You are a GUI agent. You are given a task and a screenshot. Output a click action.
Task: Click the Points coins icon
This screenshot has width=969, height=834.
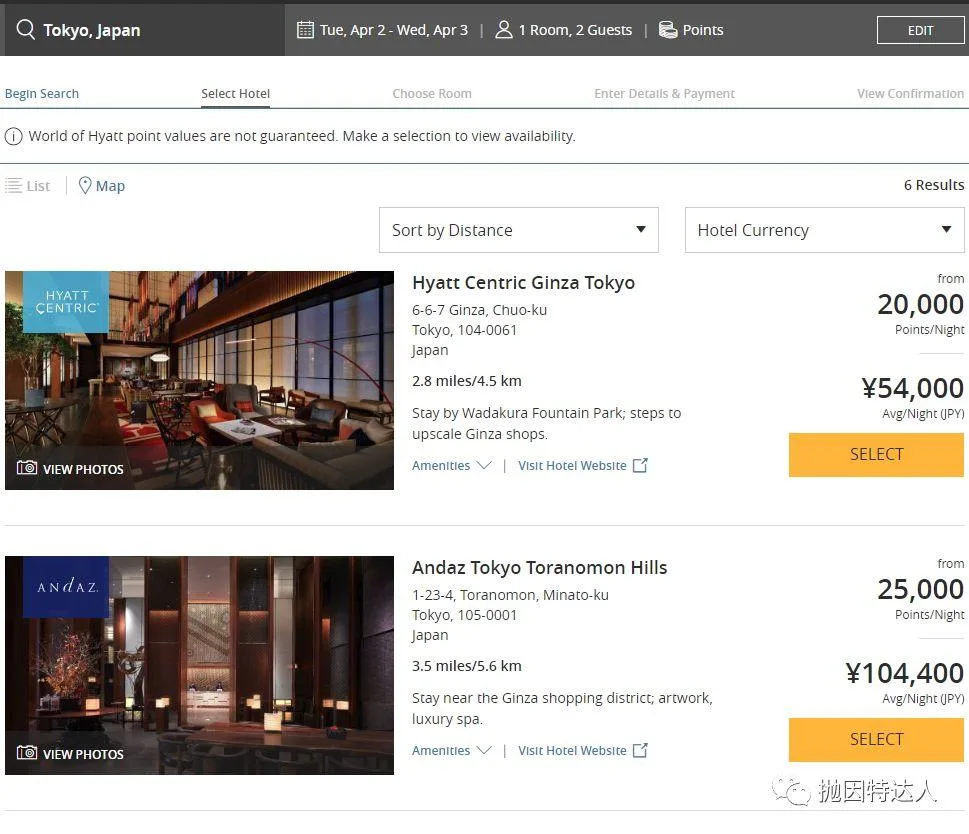[668, 30]
